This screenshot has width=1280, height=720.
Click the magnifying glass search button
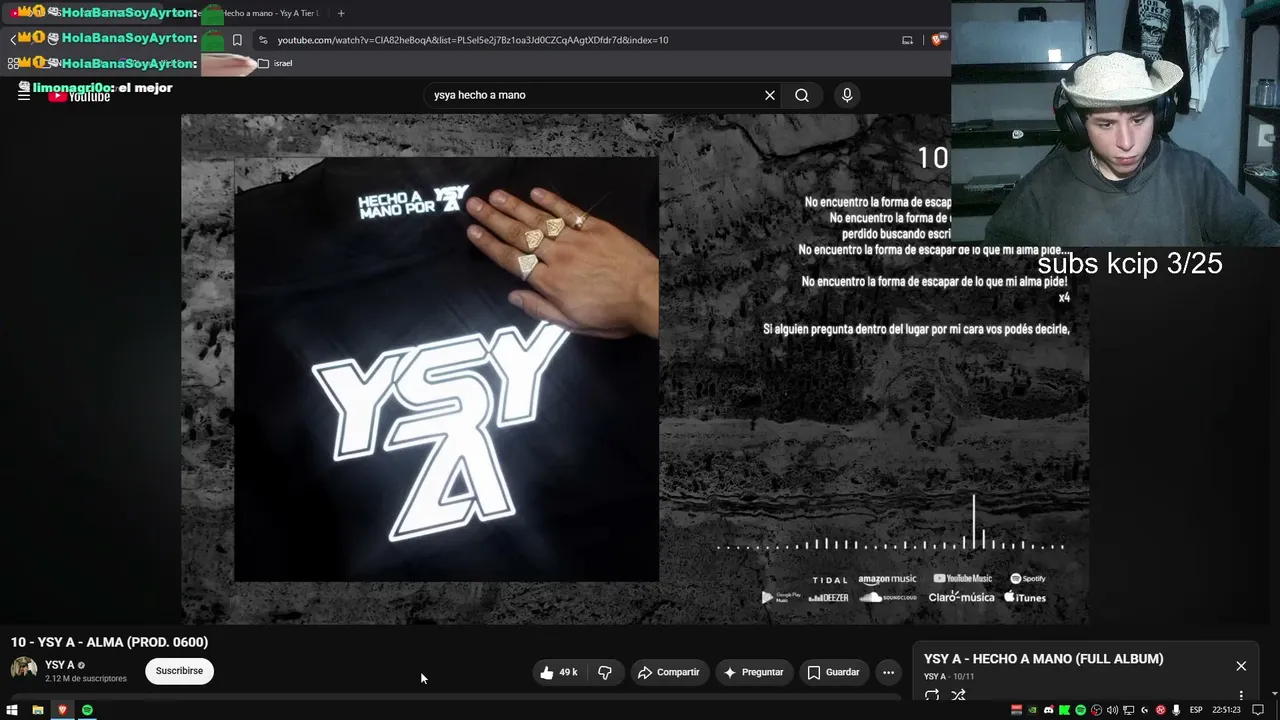pyautogui.click(x=802, y=95)
